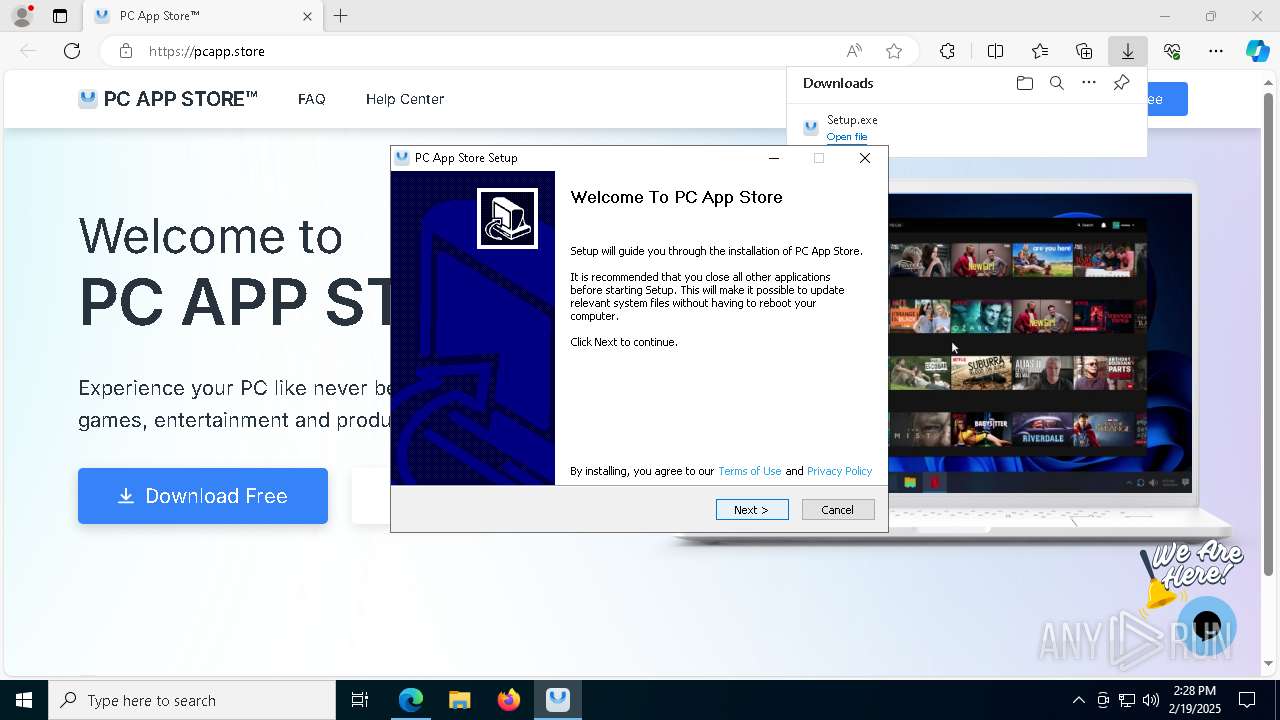Viewport: 1280px width, 720px height.
Task: Open a new browser tab
Action: coord(341,16)
